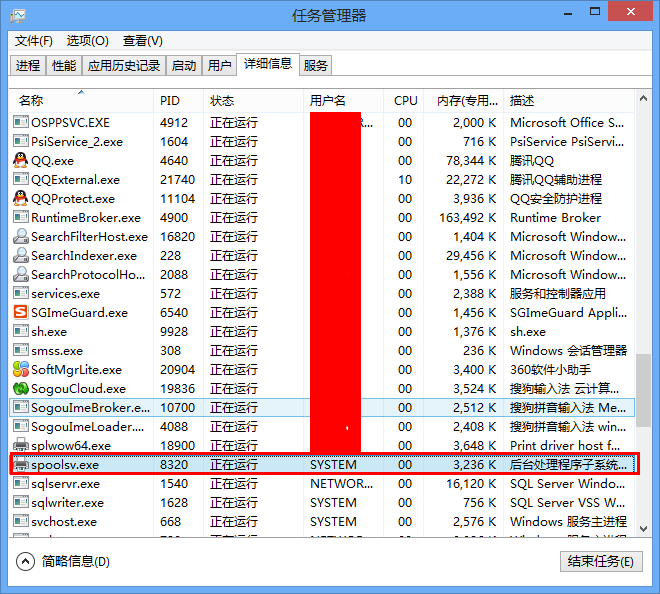Viewport: 660px width, 594px height.
Task: Click the SoftMgrLite.exe colorful icon
Action: tap(20, 370)
